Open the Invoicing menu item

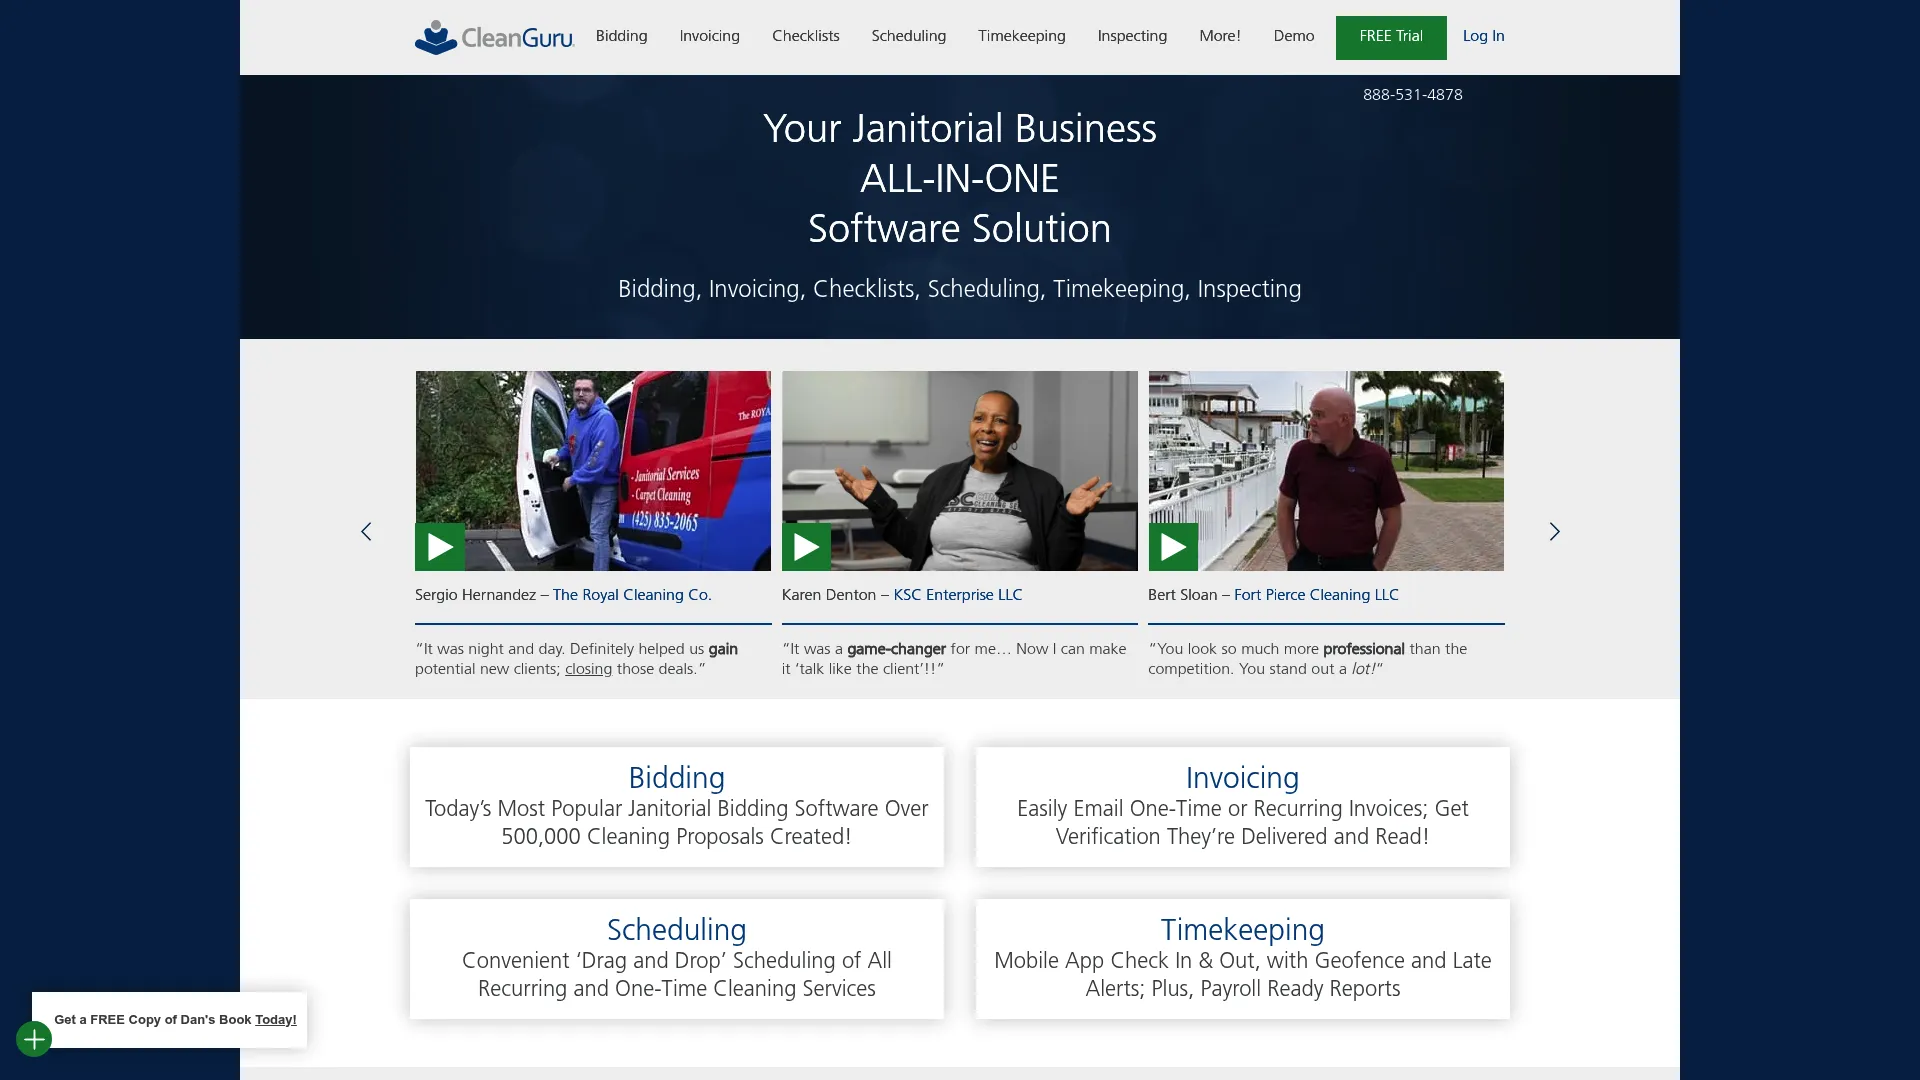pos(709,36)
